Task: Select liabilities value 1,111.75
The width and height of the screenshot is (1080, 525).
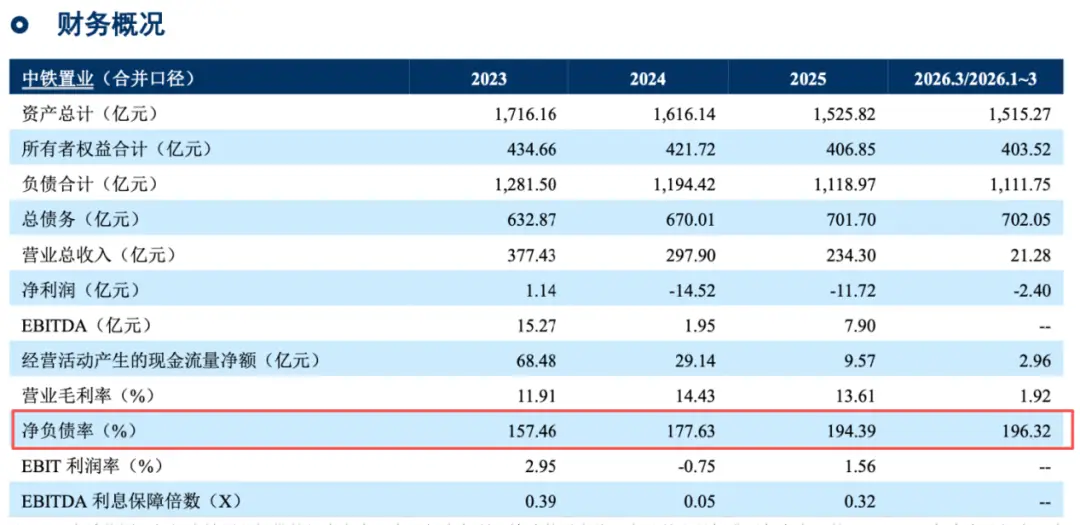Action: pyautogui.click(x=1018, y=185)
